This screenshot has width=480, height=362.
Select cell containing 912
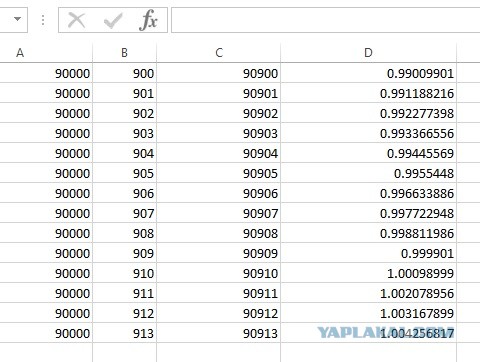click(124, 313)
